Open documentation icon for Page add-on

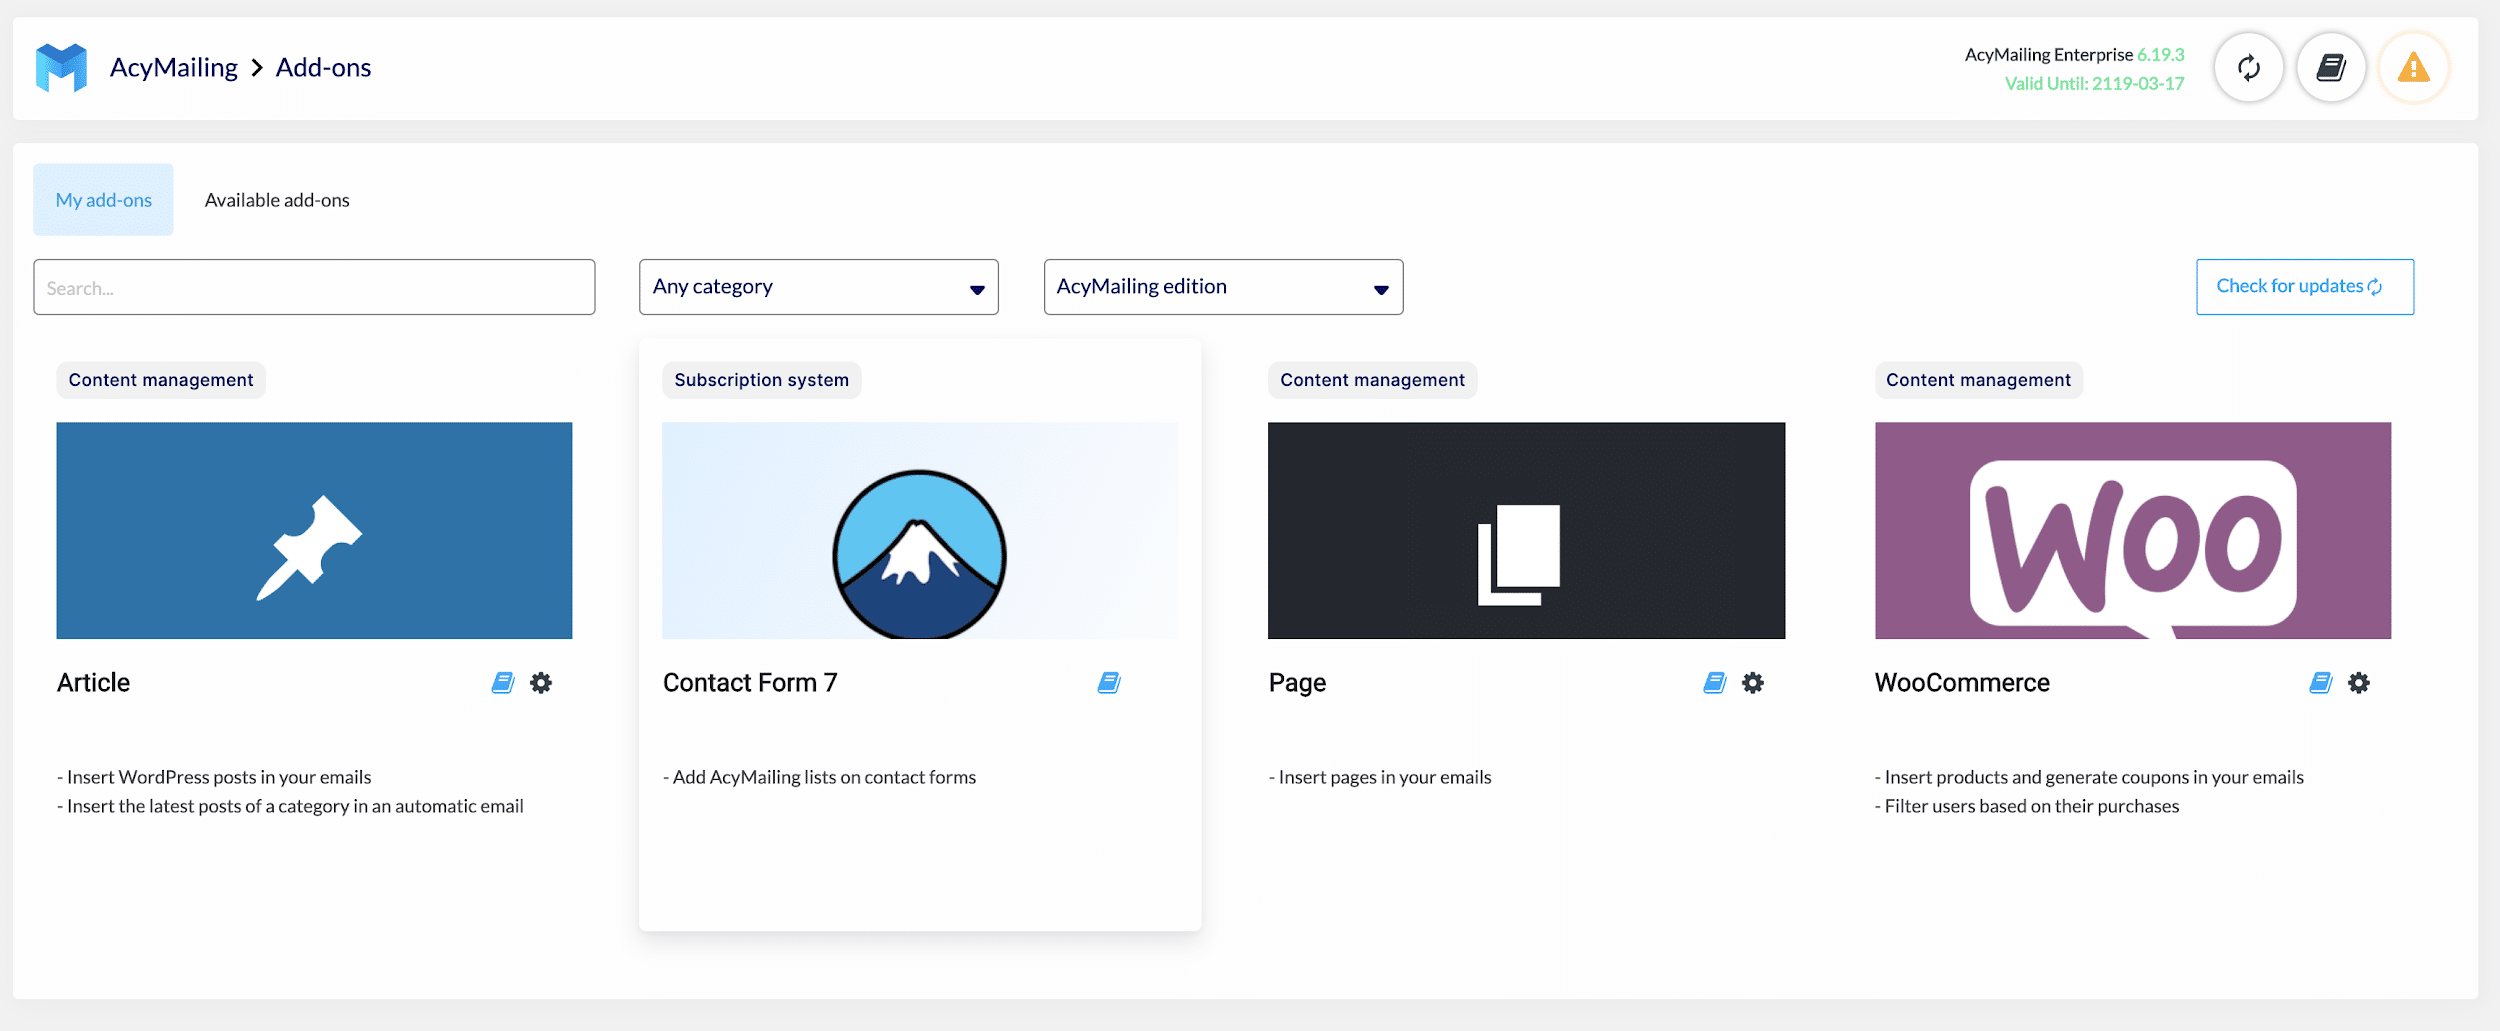pyautogui.click(x=1715, y=683)
